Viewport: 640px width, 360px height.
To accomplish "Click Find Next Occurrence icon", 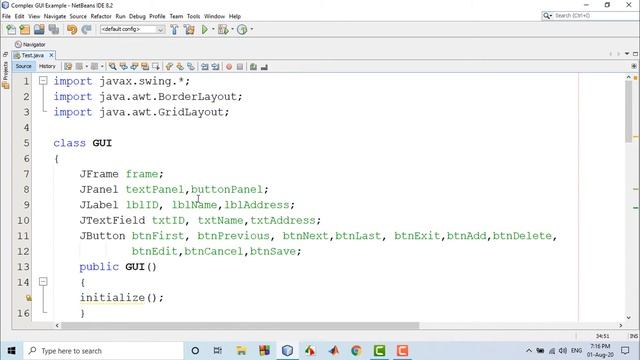I will (x=134, y=67).
